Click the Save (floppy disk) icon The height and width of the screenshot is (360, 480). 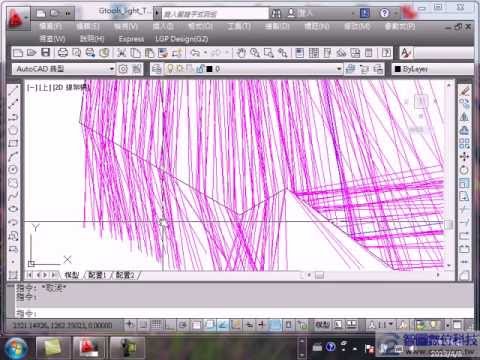(x=45, y=53)
